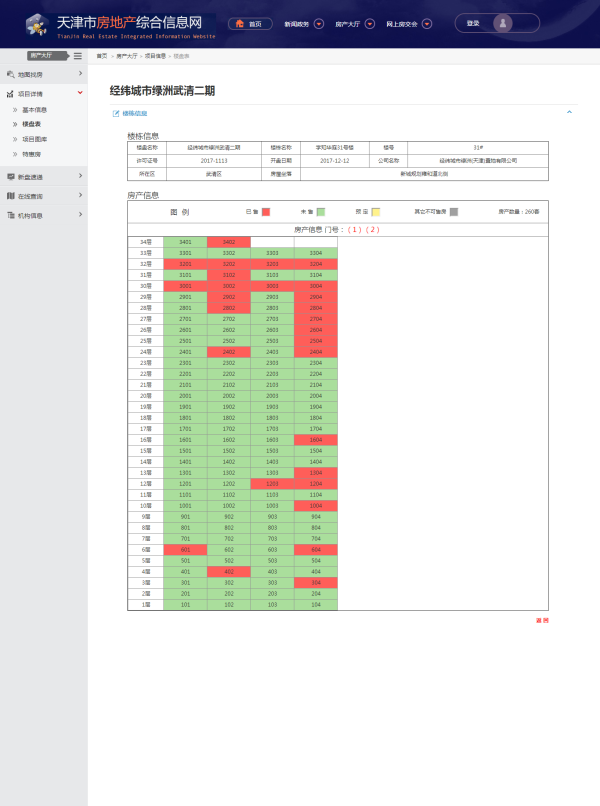Screen dimensions: 600x806
Task: Click the opening date 2017-12-12 cell
Action: [335, 161]
